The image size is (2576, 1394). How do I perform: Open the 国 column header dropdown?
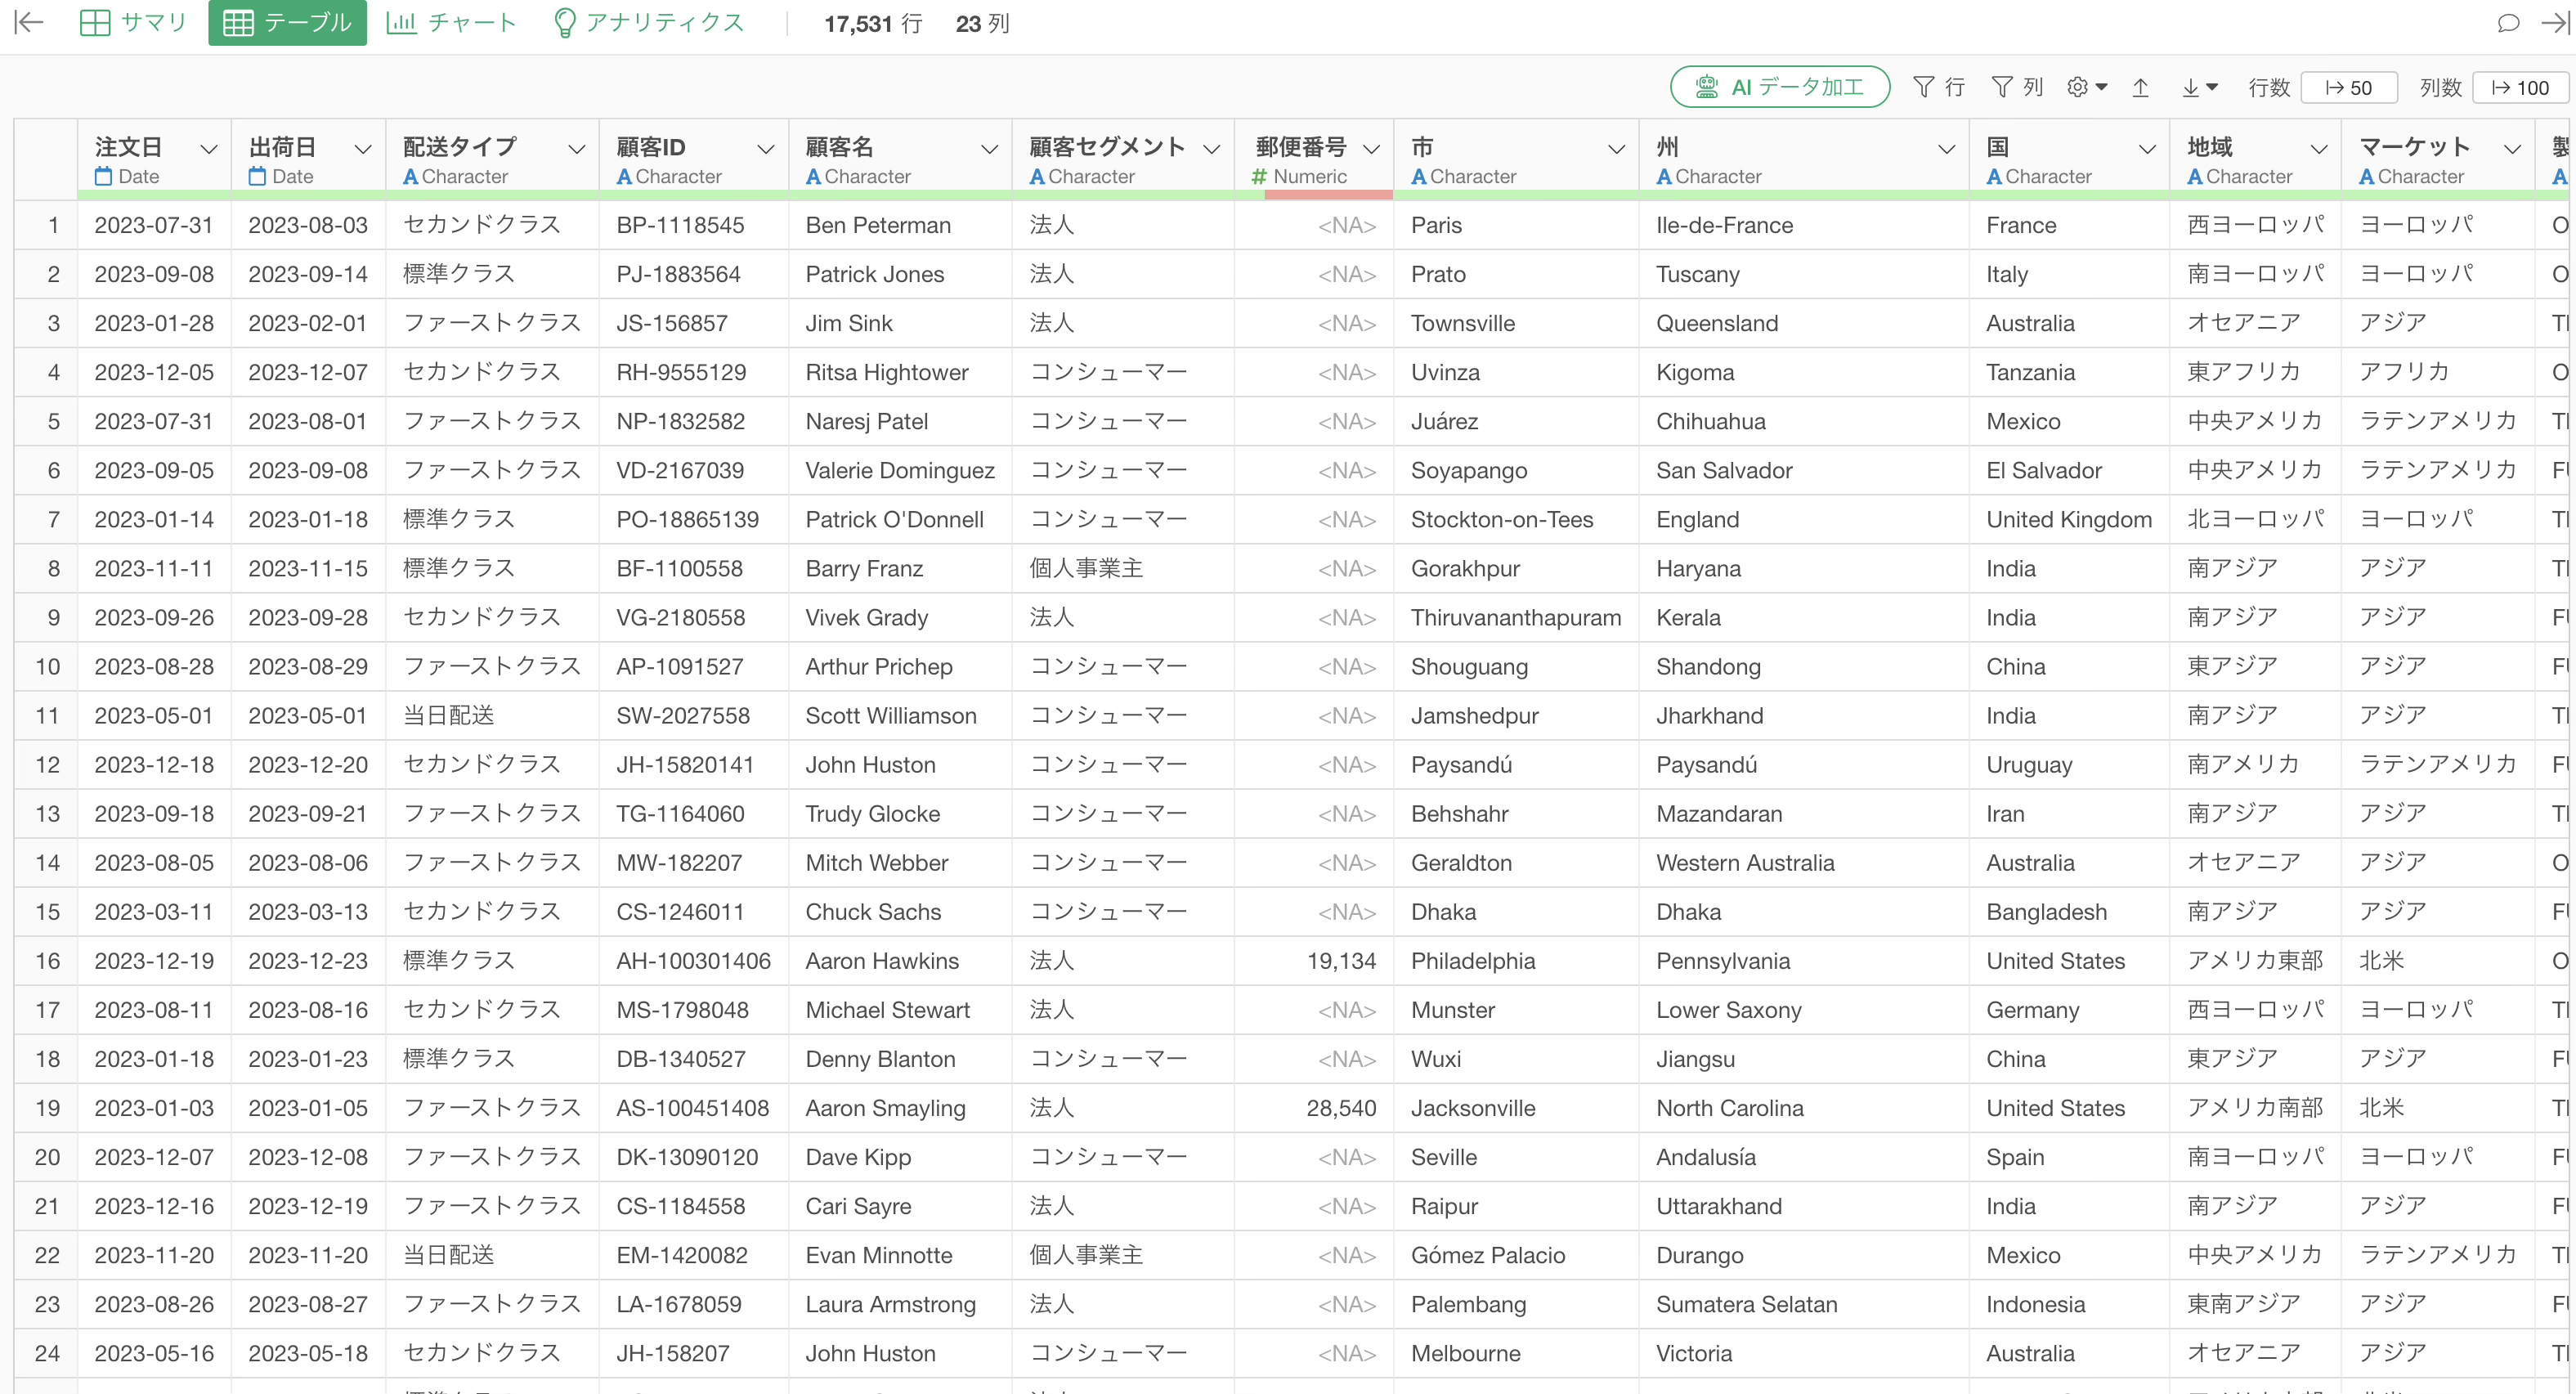click(2146, 149)
